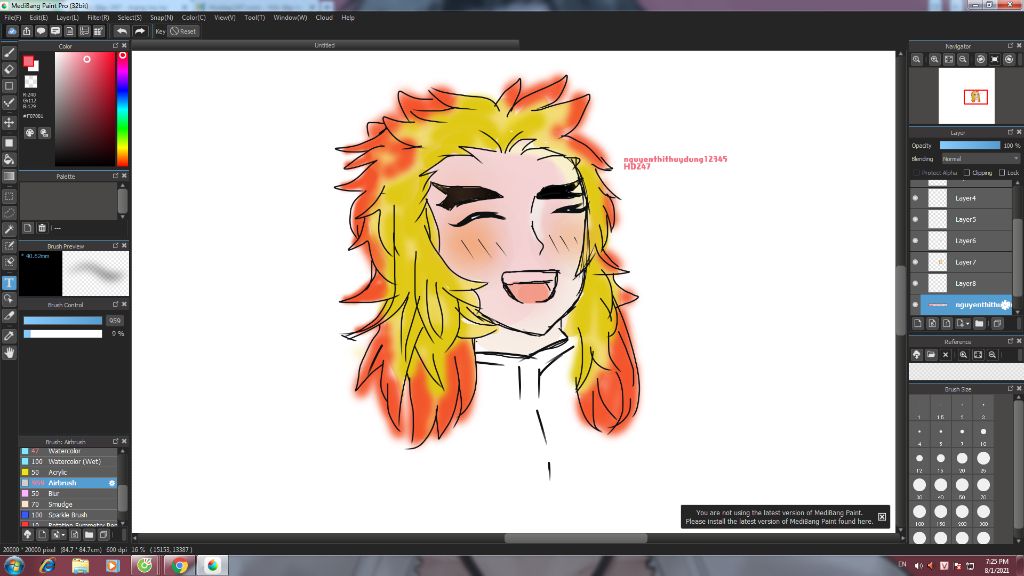Toggle visibility of nguyenthithu text layer
This screenshot has width=1024, height=576.
point(915,304)
